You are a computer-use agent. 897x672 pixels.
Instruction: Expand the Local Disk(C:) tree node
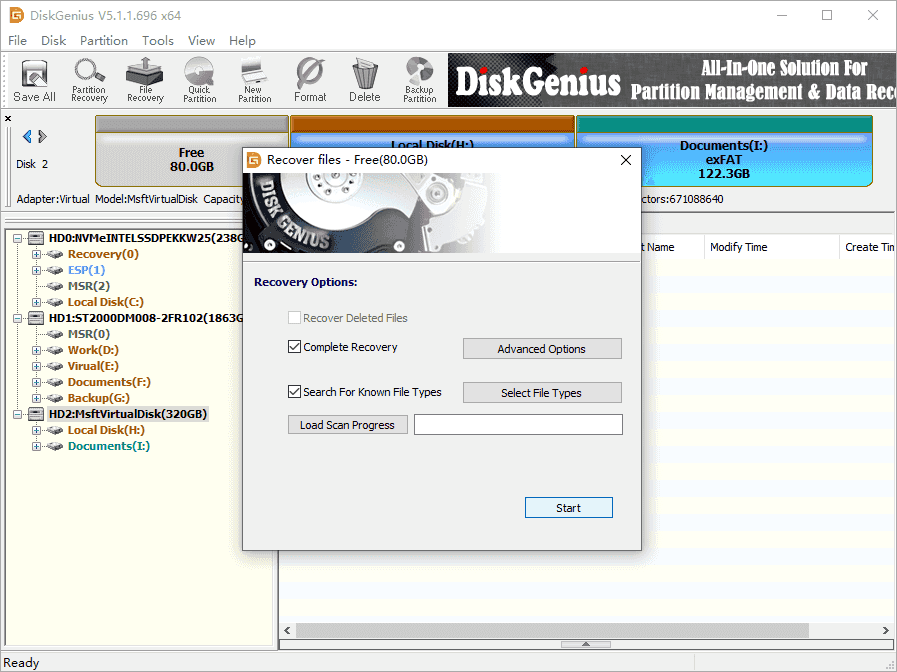point(37,302)
